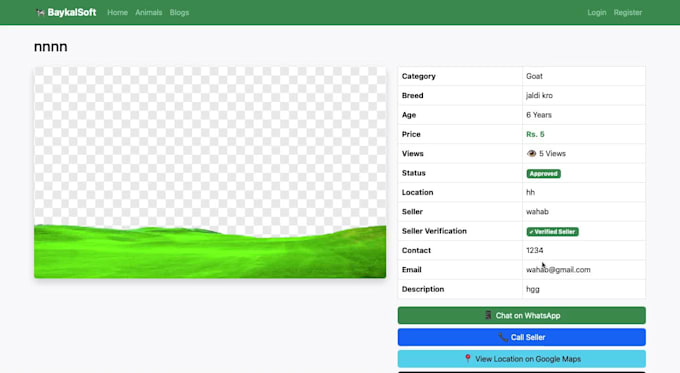Select the breed value jaldi kro
Screen dimensions: 680x373
[x=539, y=95]
